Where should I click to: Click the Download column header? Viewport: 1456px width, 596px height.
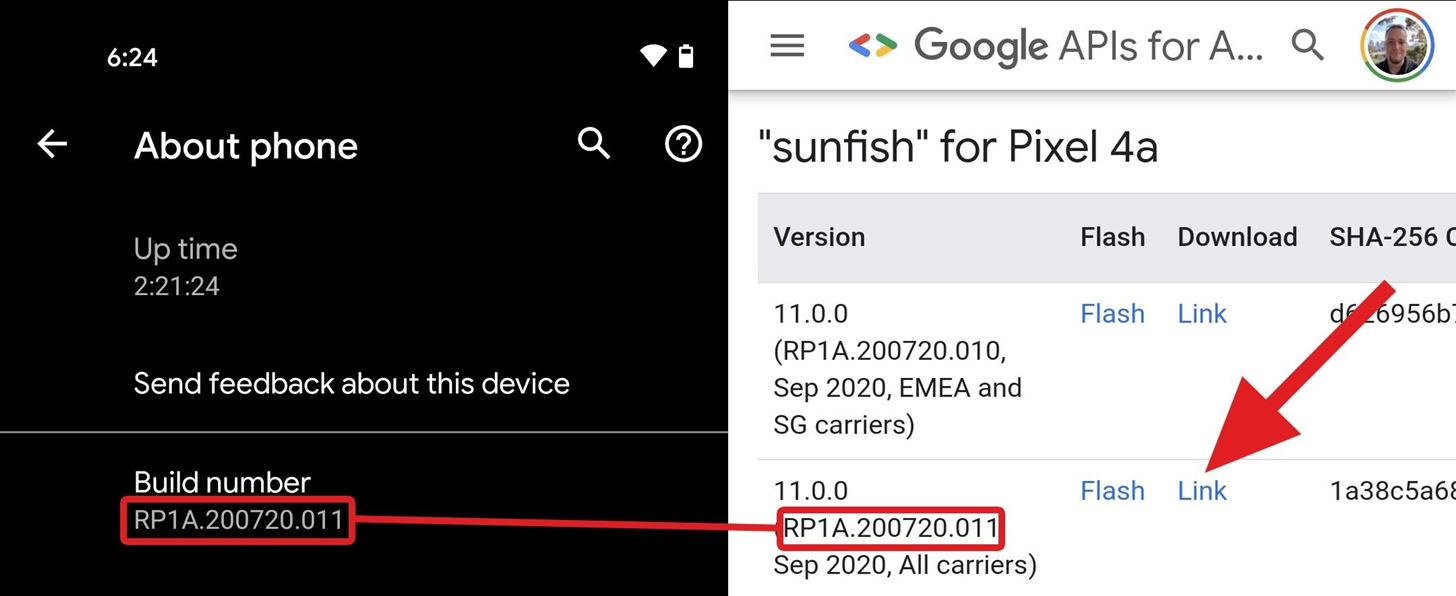(1237, 237)
